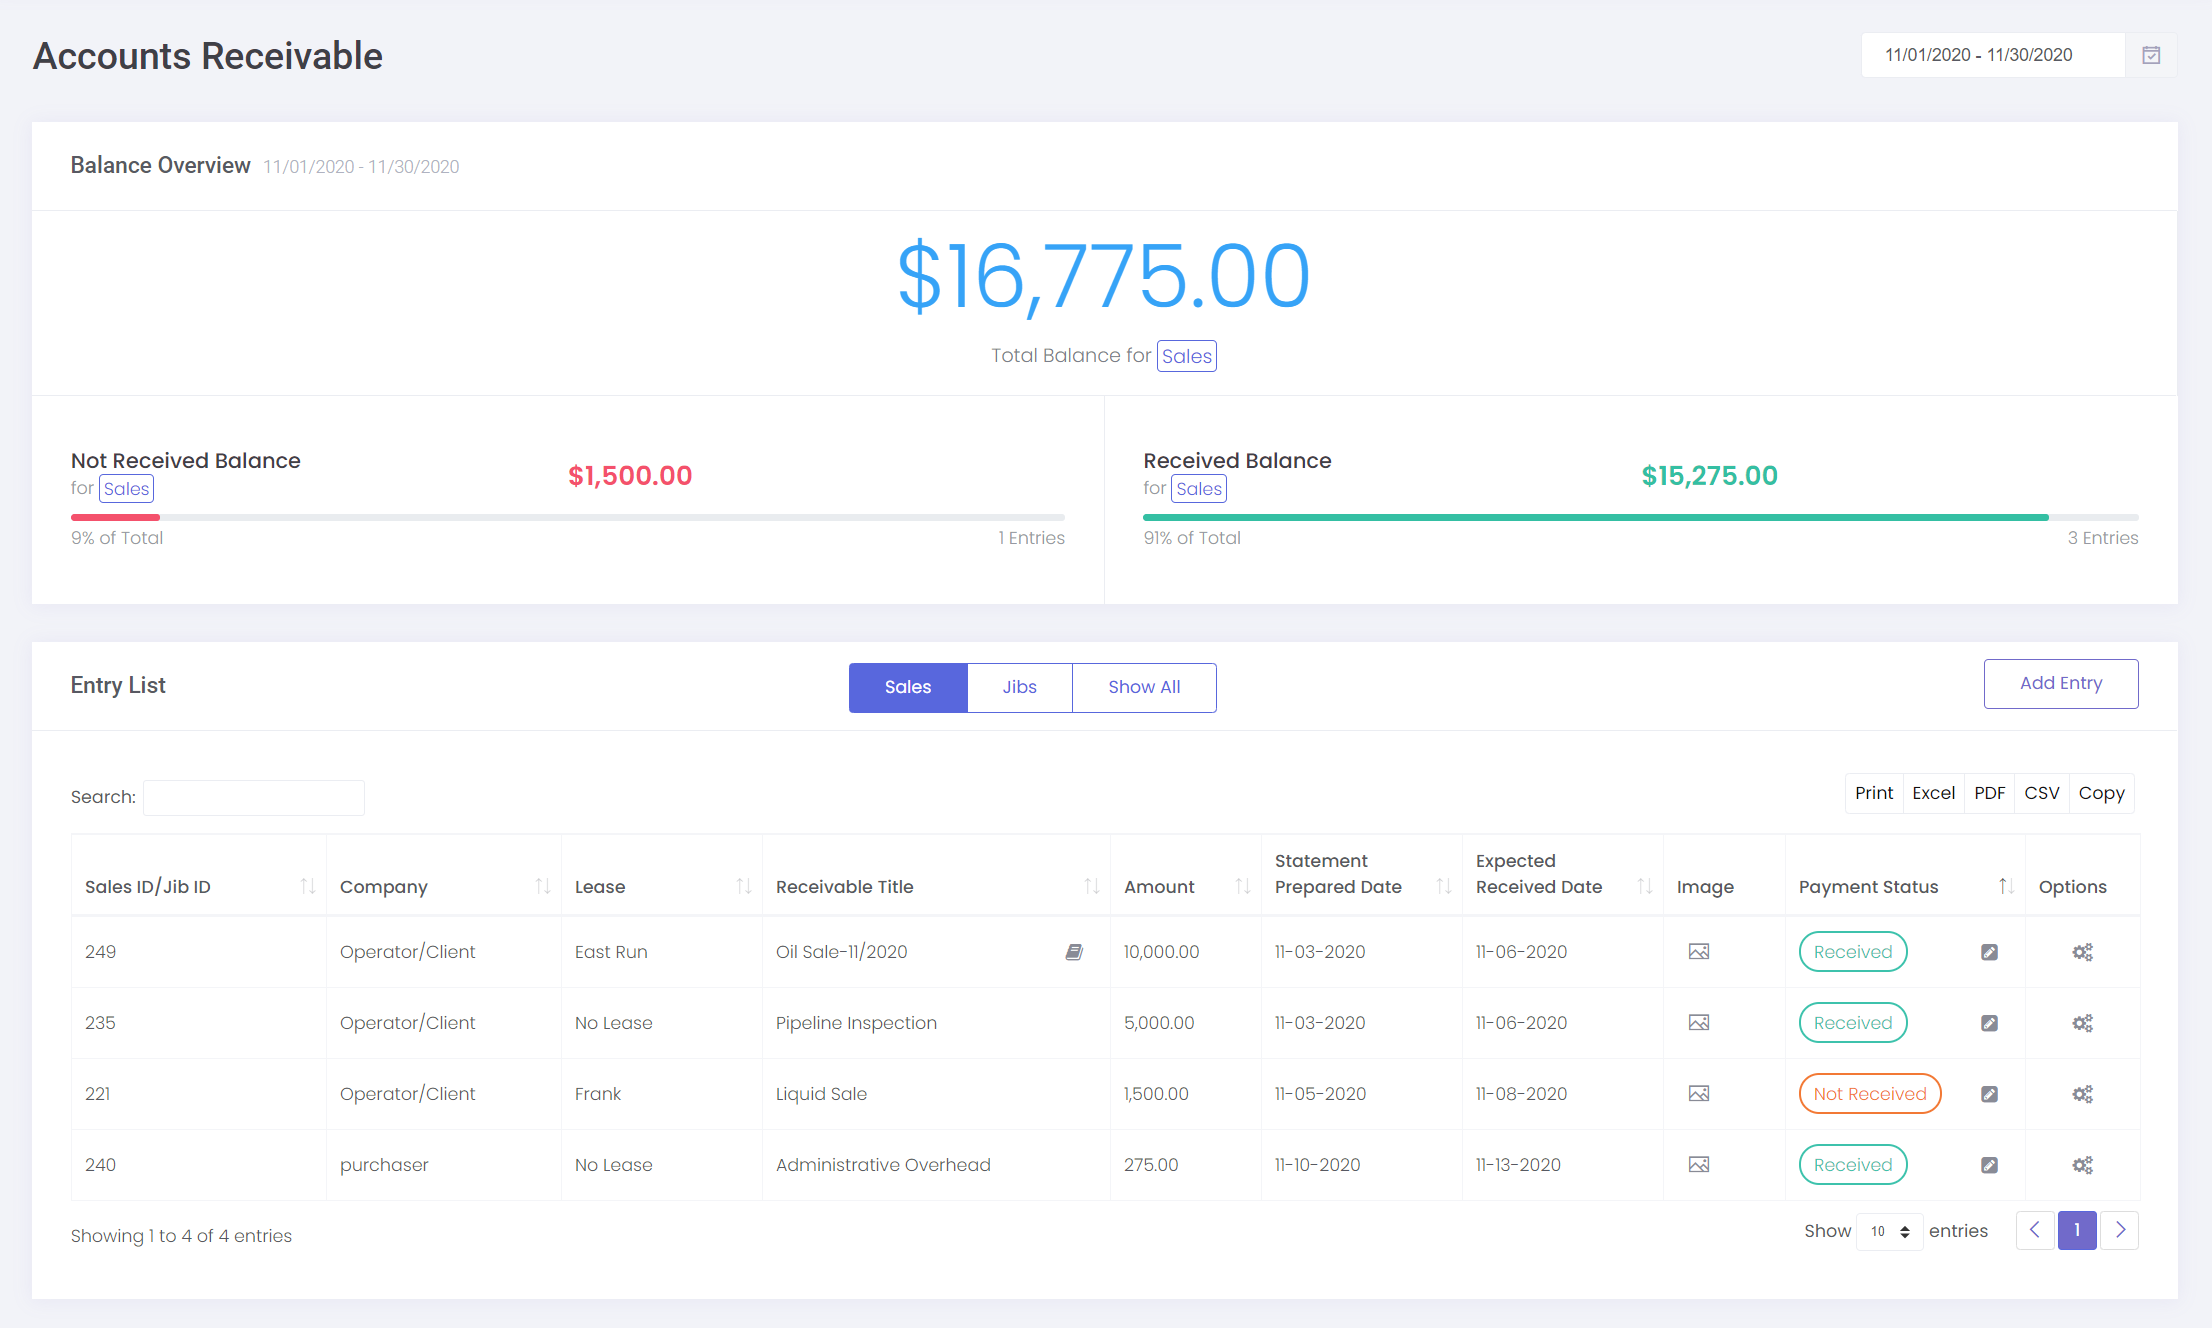
Task: Edit payment status icon for entry 221
Action: (1989, 1094)
